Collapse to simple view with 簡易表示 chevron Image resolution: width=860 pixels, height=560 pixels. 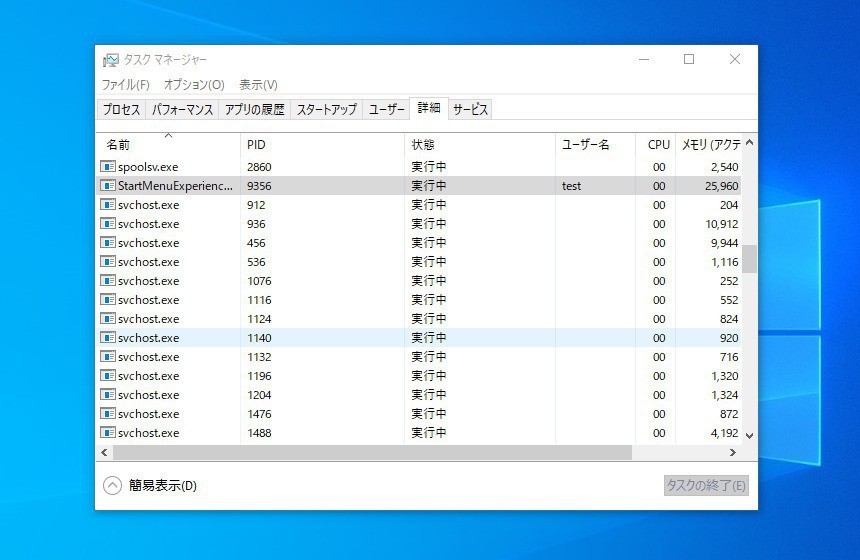click(112, 485)
